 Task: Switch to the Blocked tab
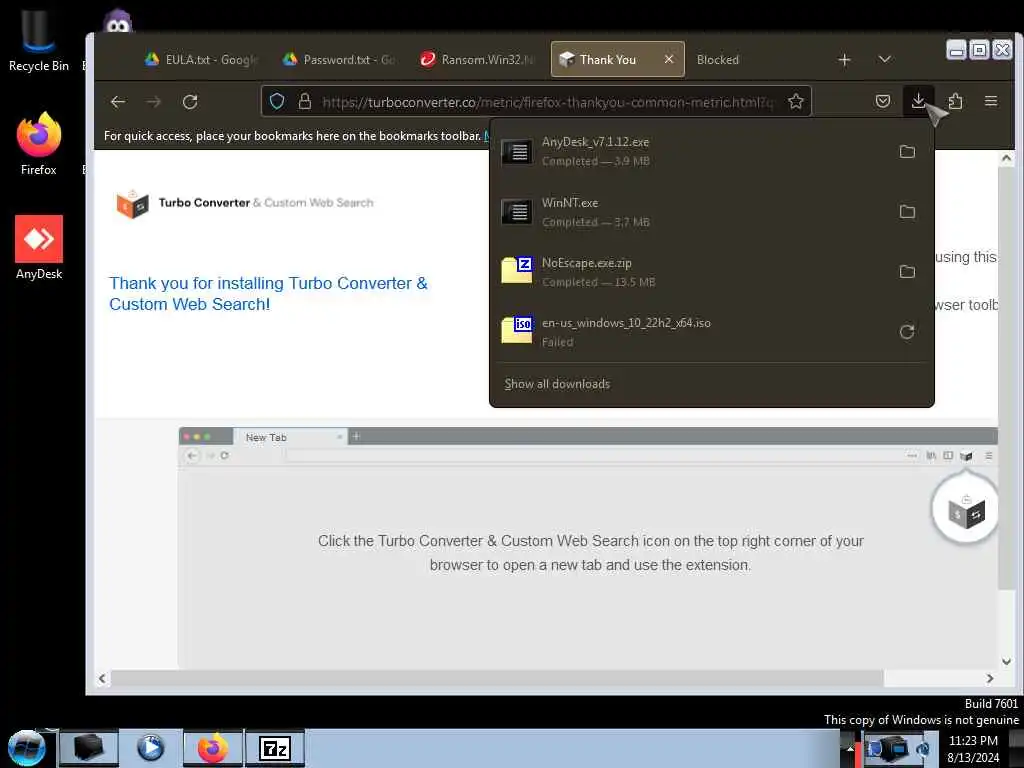(718, 59)
